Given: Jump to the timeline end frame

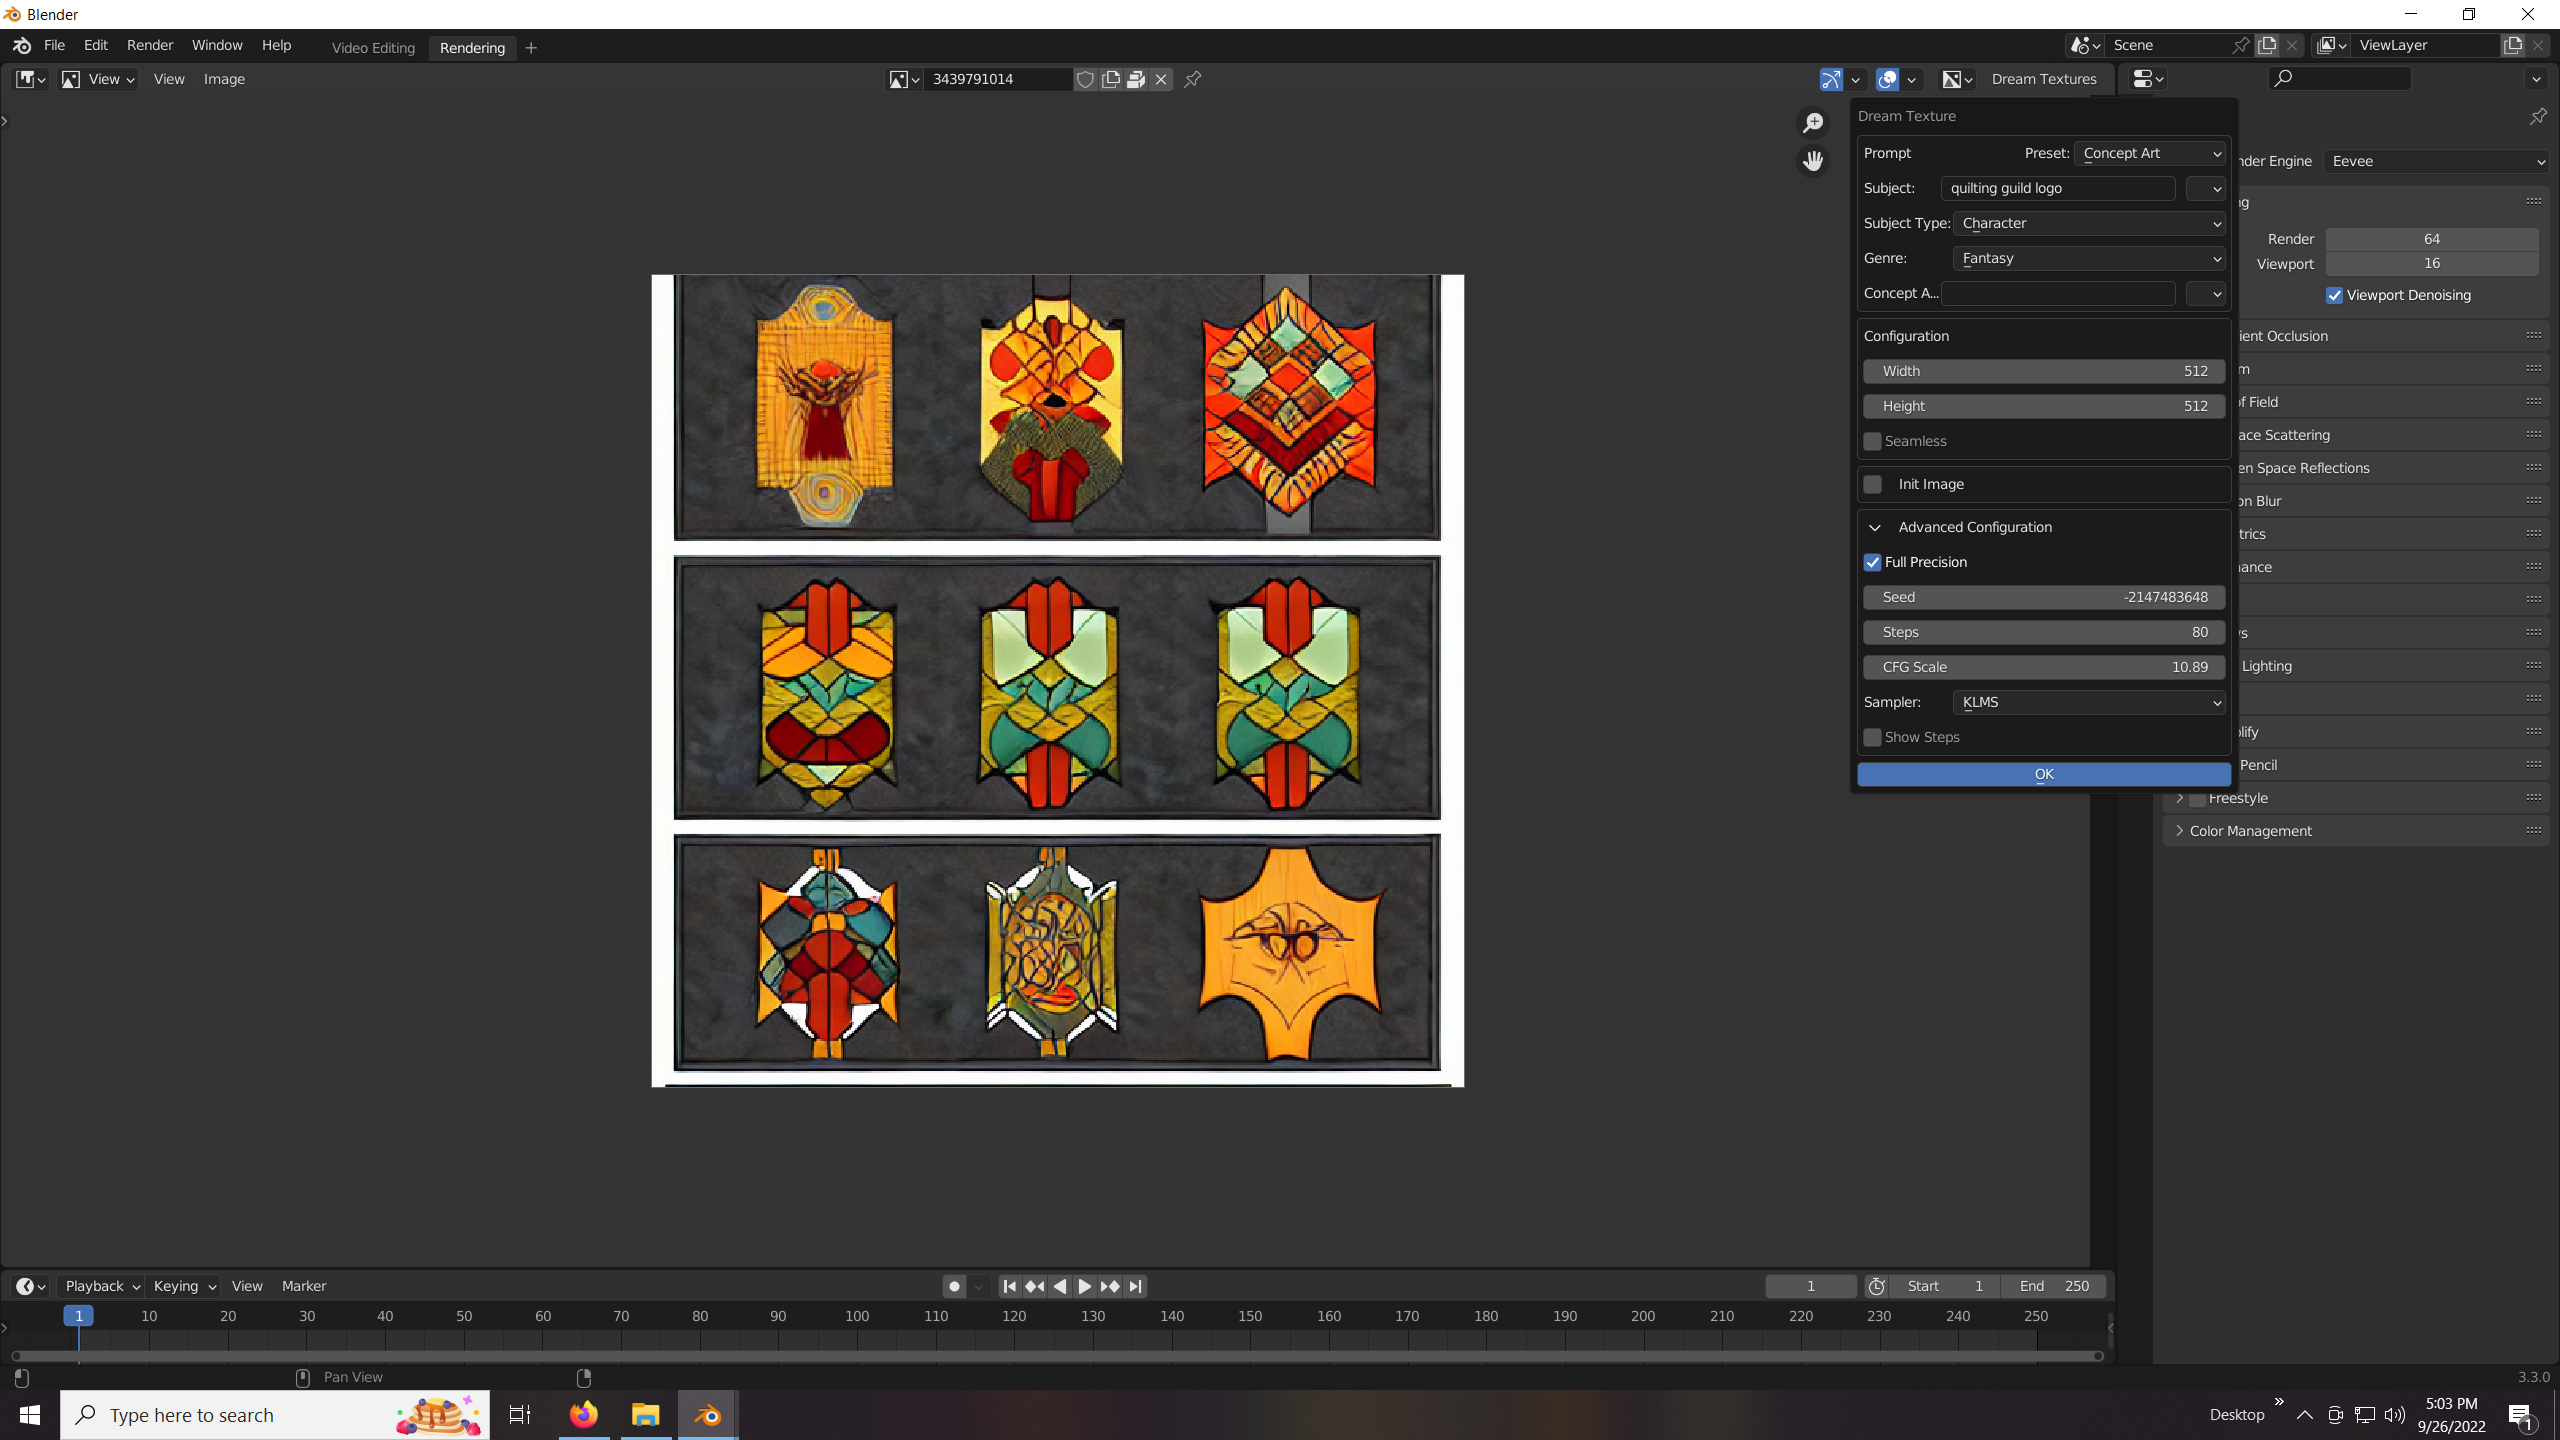Looking at the screenshot, I should [x=1135, y=1286].
